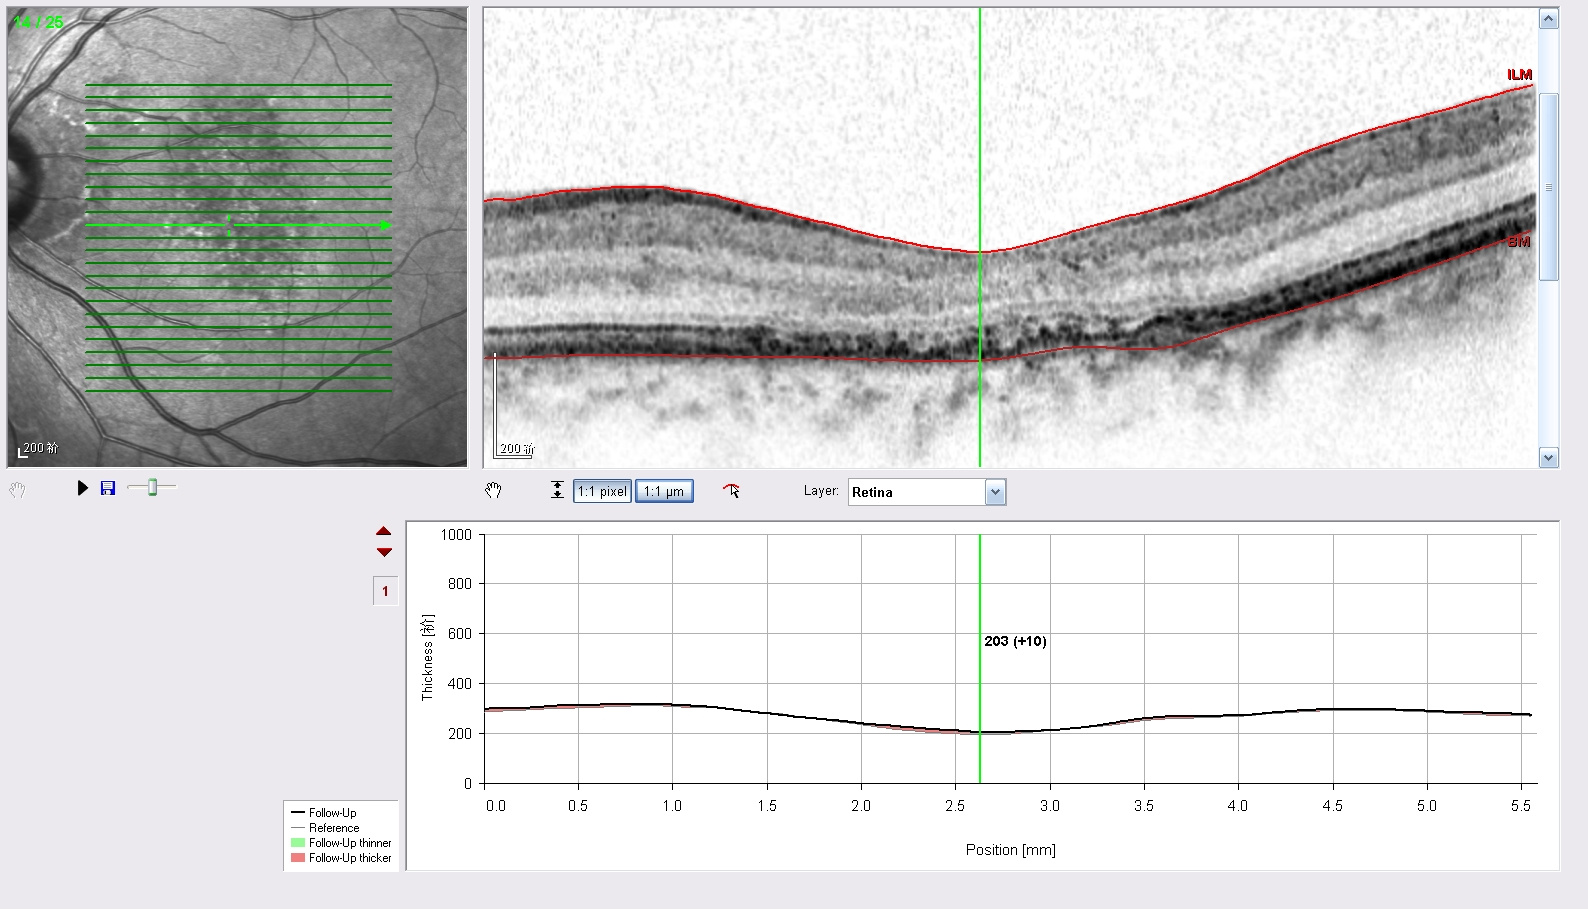1588x909 pixels.
Task: Click the 5.5 value on position axis
Action: (x=1521, y=806)
